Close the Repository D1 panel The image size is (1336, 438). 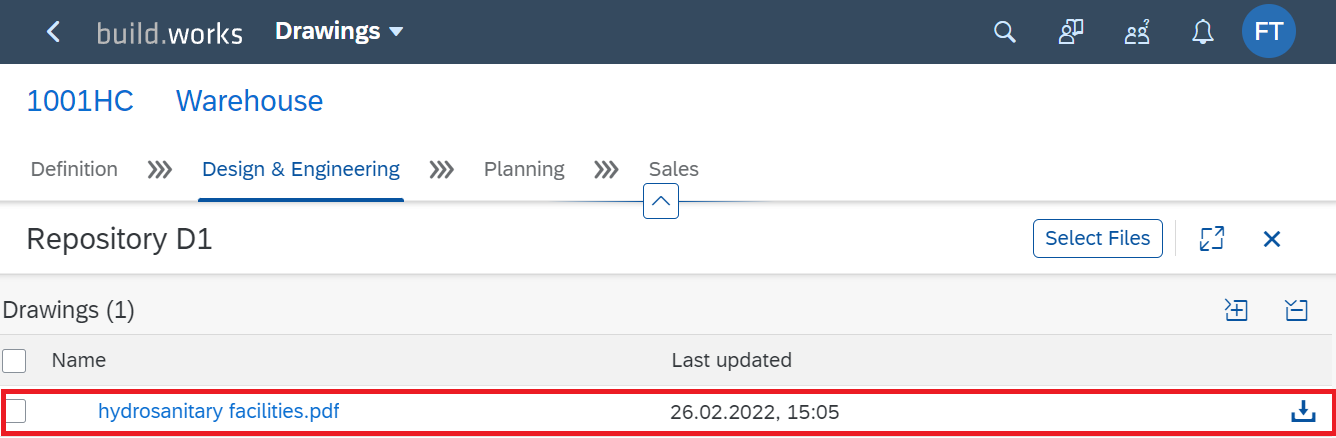[1272, 239]
